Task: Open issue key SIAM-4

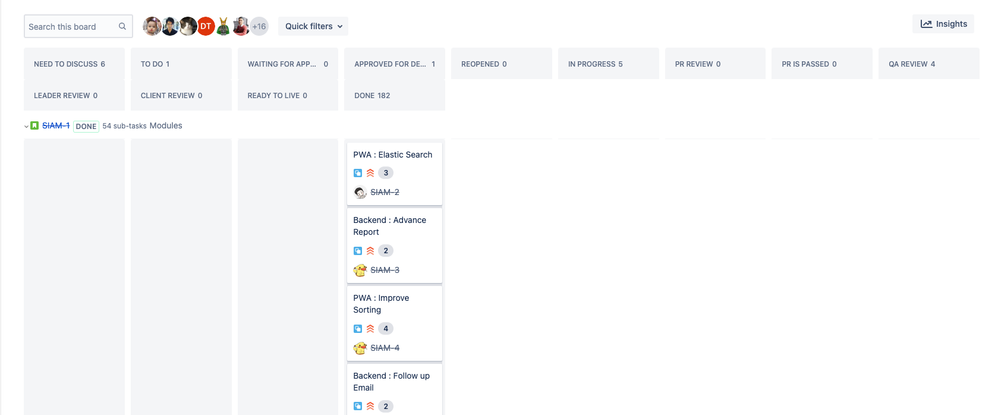Action: pyautogui.click(x=385, y=348)
